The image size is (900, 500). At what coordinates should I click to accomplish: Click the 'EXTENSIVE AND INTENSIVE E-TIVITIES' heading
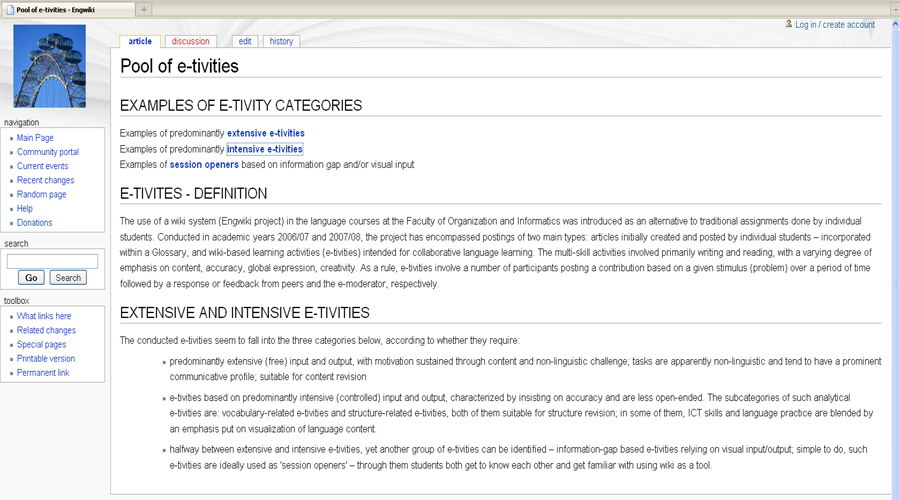point(245,313)
